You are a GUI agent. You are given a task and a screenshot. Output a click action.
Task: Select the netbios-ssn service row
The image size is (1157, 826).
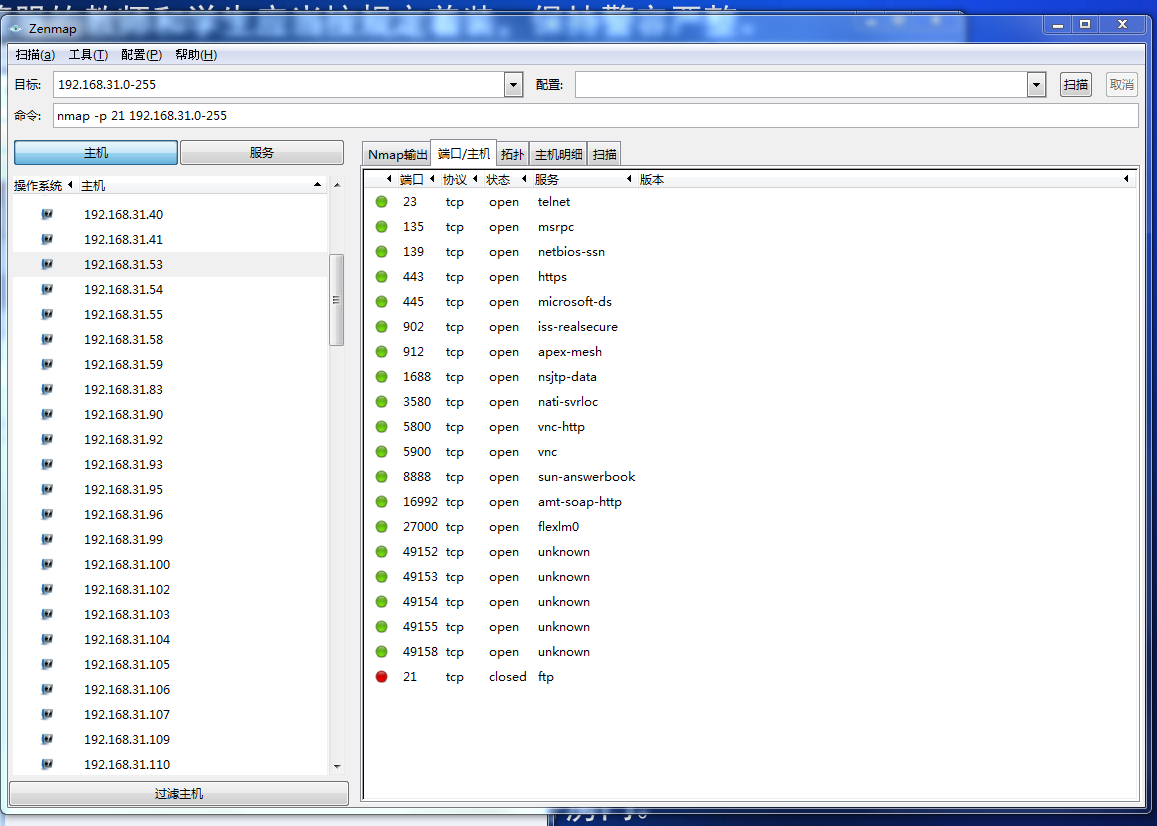pos(749,252)
